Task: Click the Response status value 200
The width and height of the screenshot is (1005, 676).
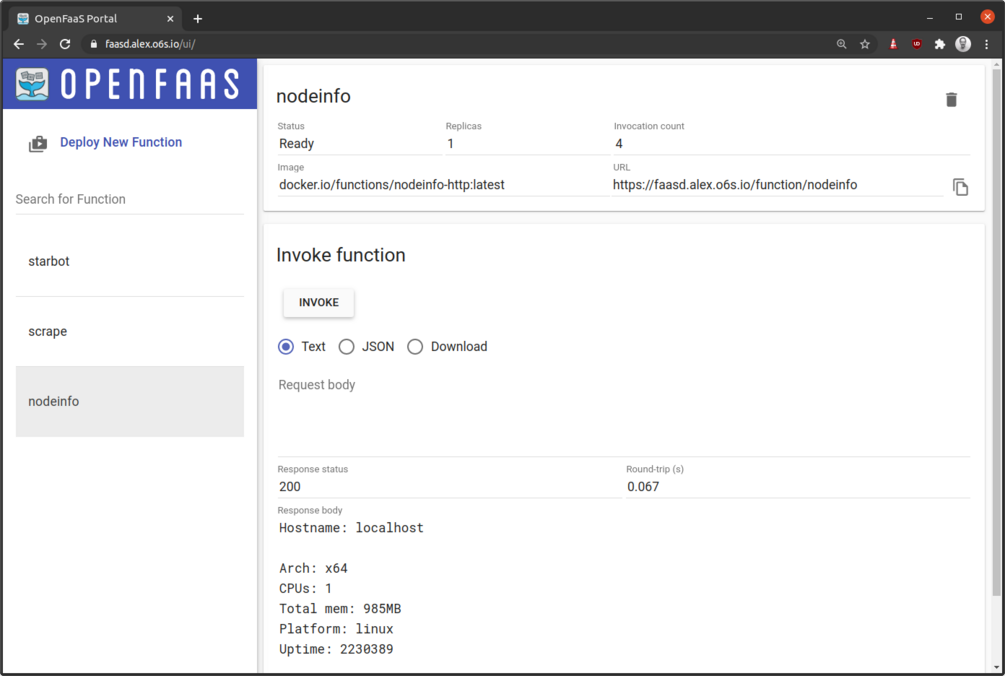Action: pyautogui.click(x=290, y=486)
